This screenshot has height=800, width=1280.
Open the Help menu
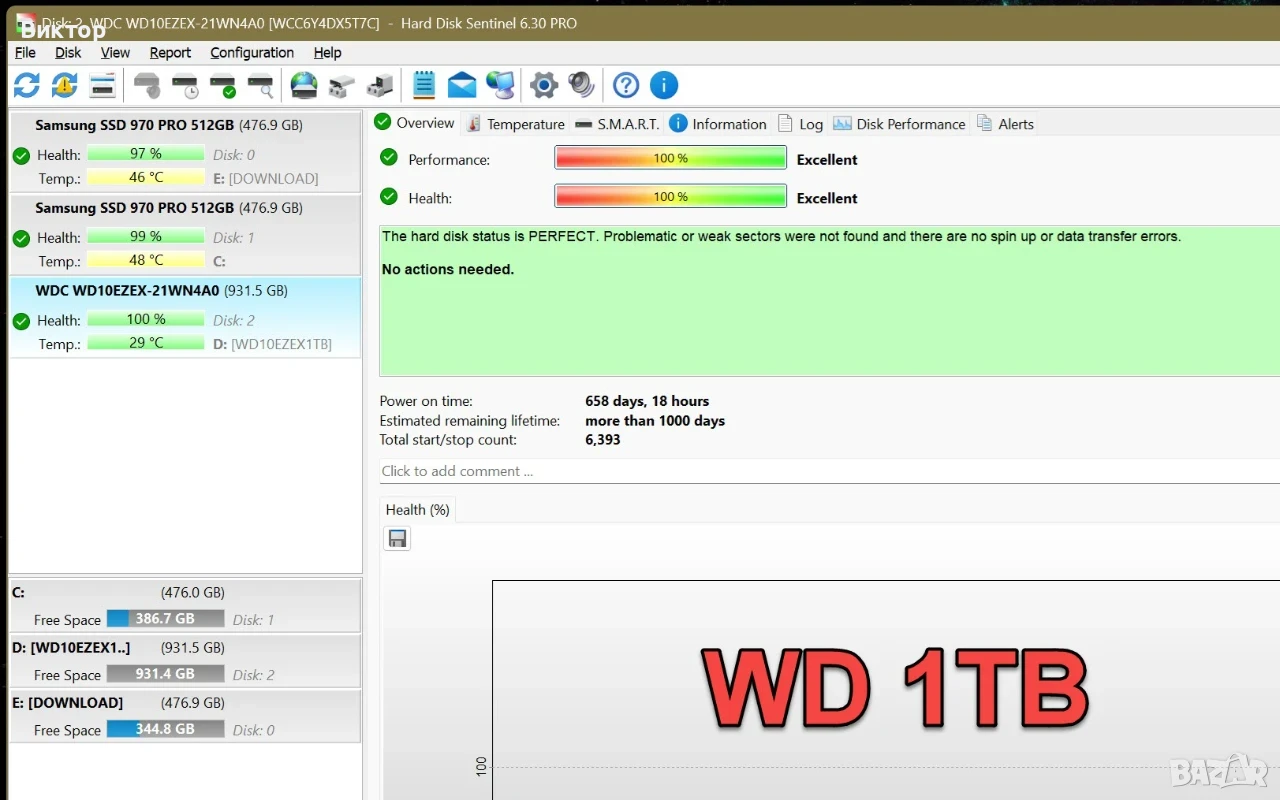[x=327, y=52]
